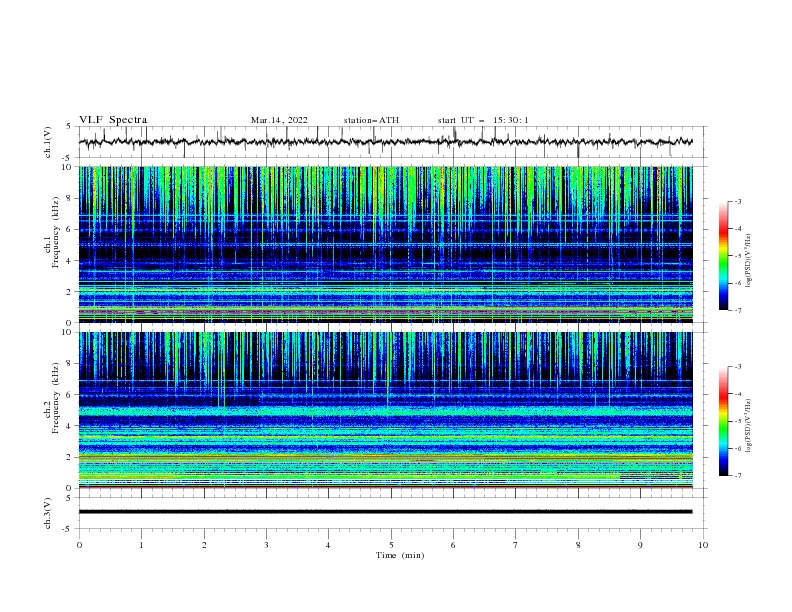Click inside the ch.2 spectrogram plot
The width and height of the screenshot is (792, 612).
[385, 410]
